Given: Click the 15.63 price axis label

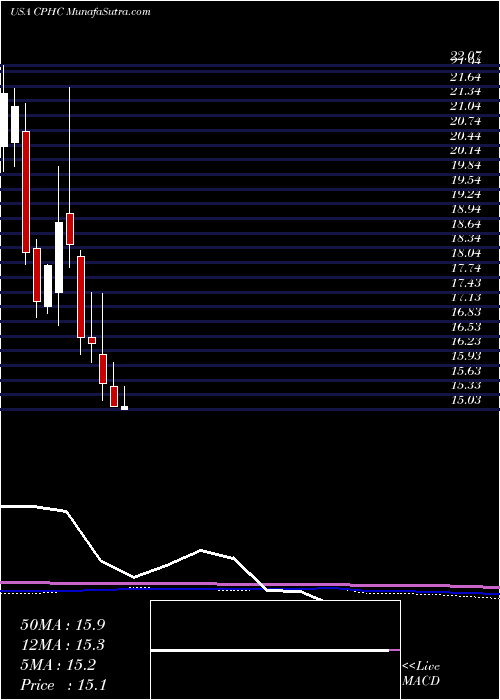Looking at the screenshot, I should (x=466, y=371).
